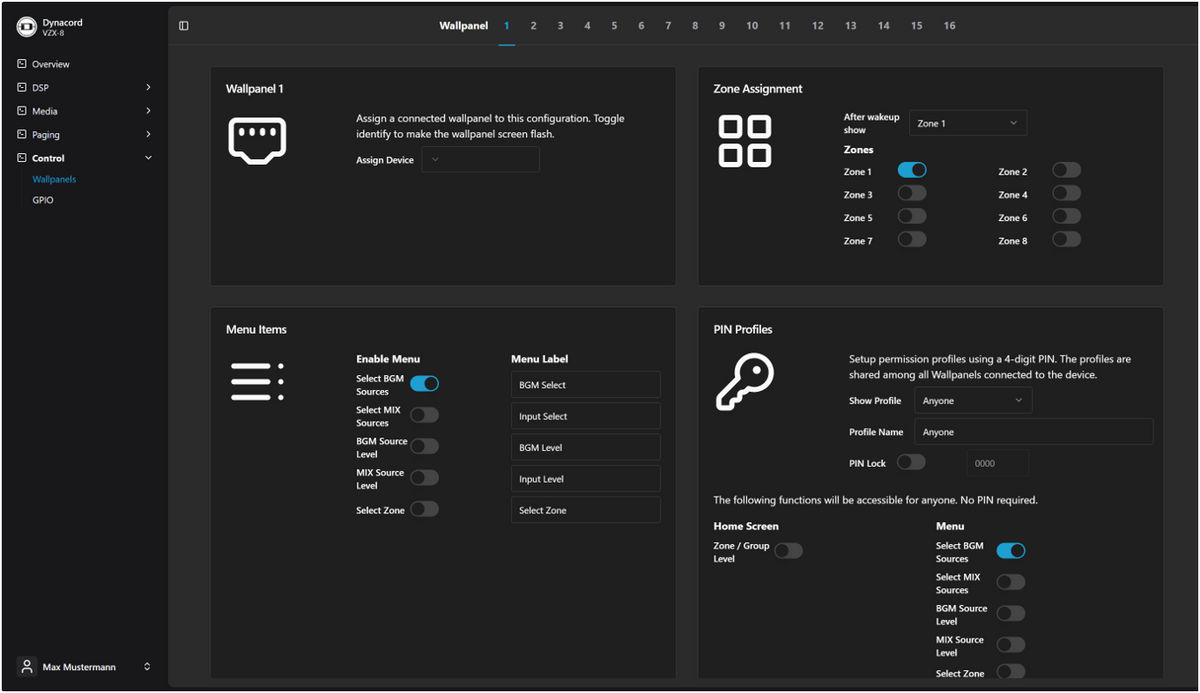Toggle the PIN Lock switch
The width and height of the screenshot is (1200, 693).
(x=911, y=462)
